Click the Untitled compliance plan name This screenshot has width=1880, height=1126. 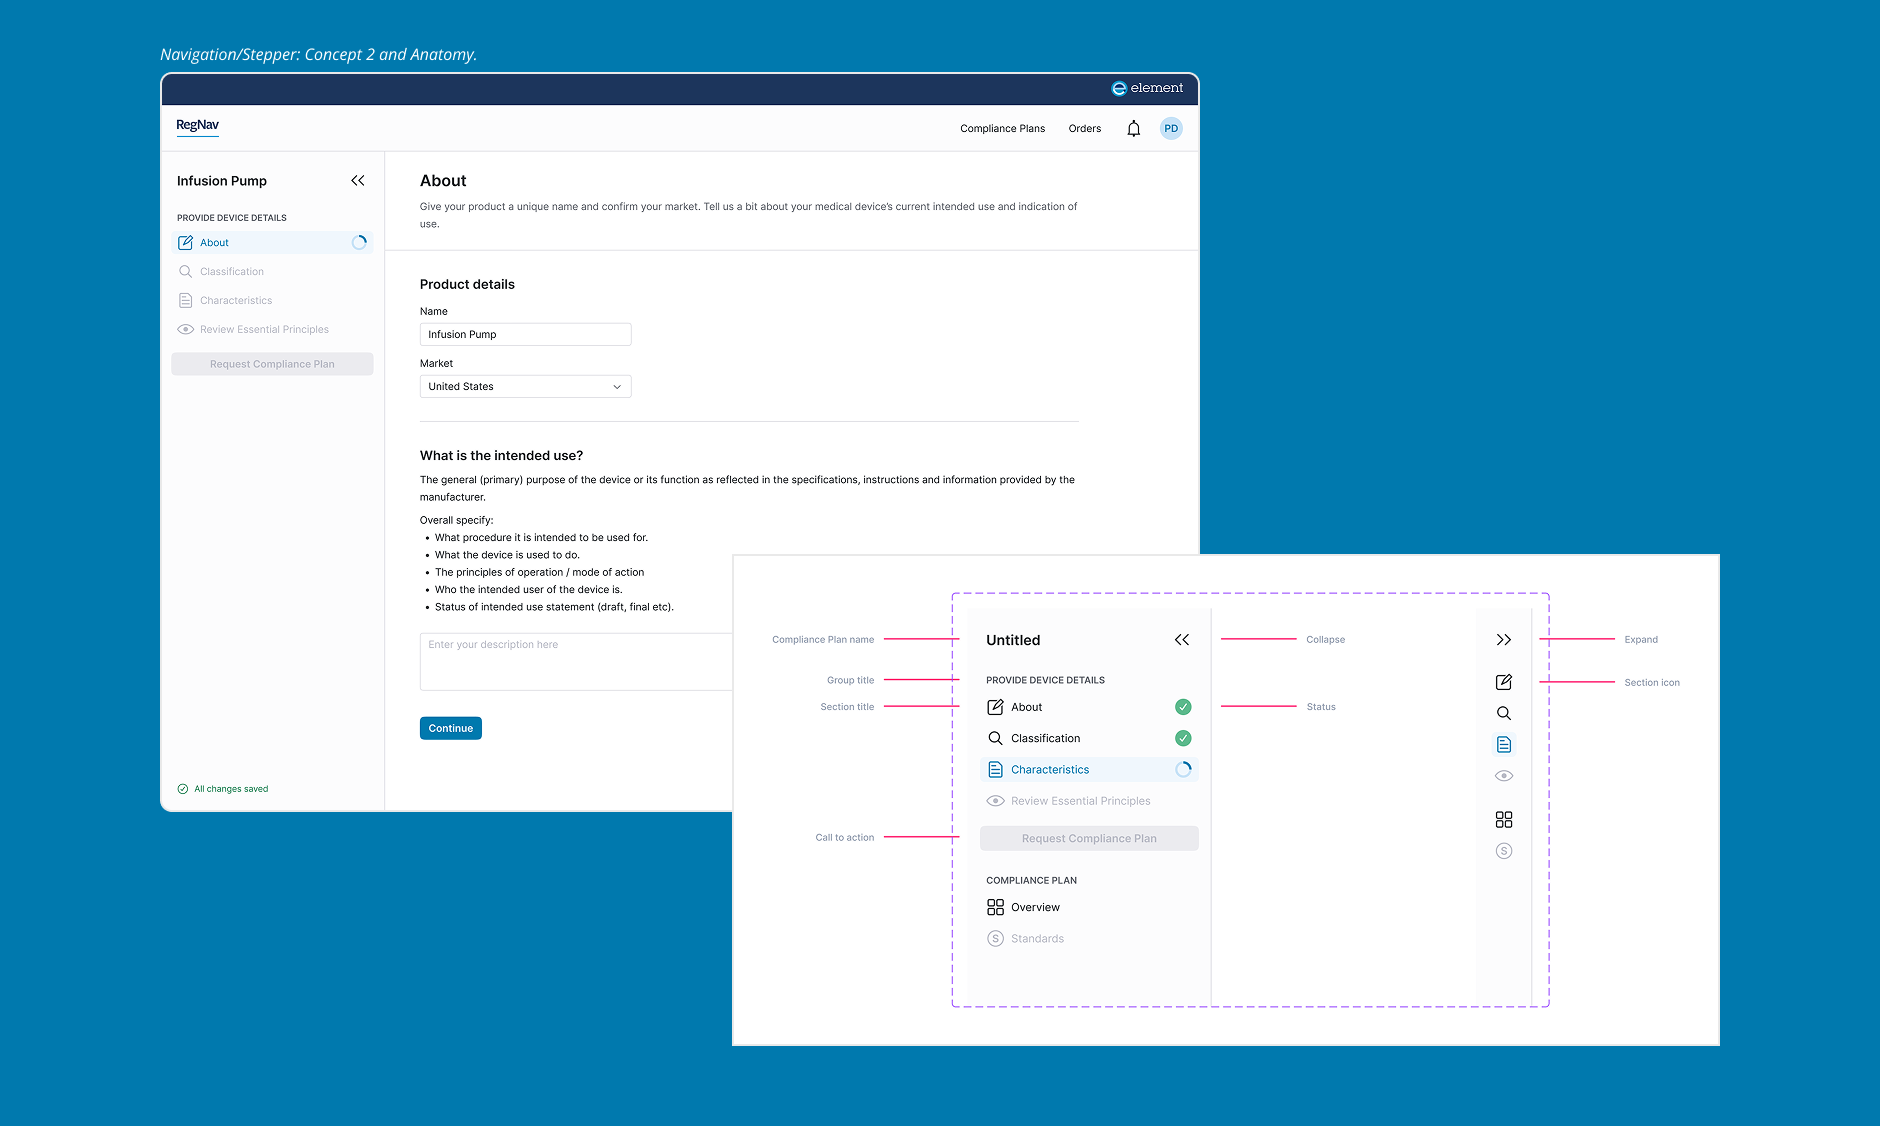pyautogui.click(x=1013, y=641)
